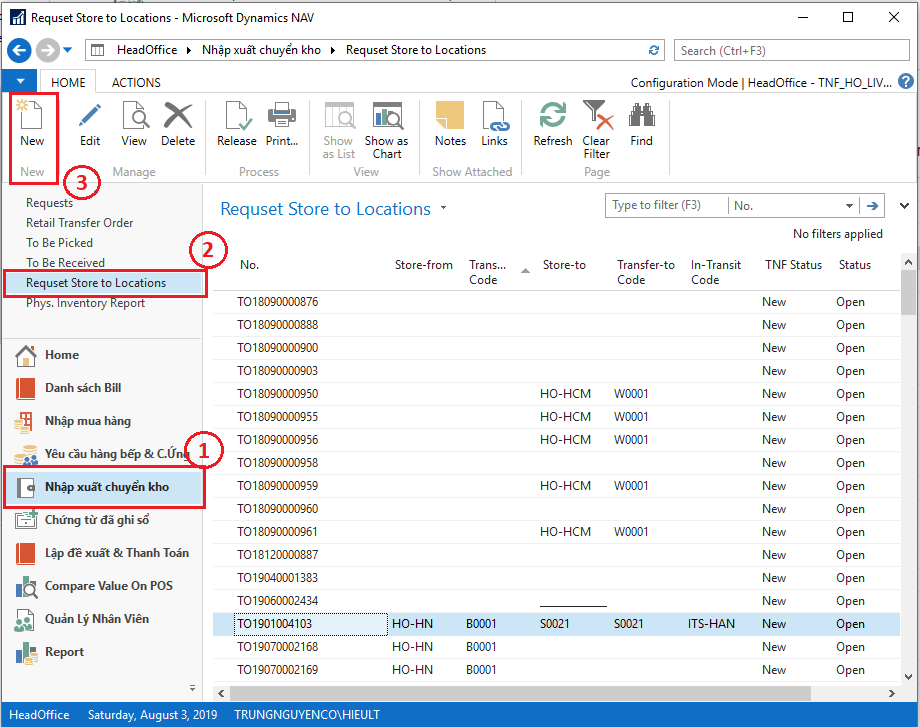
Task: Click the column chooser icon in address bar
Action: (x=97, y=50)
